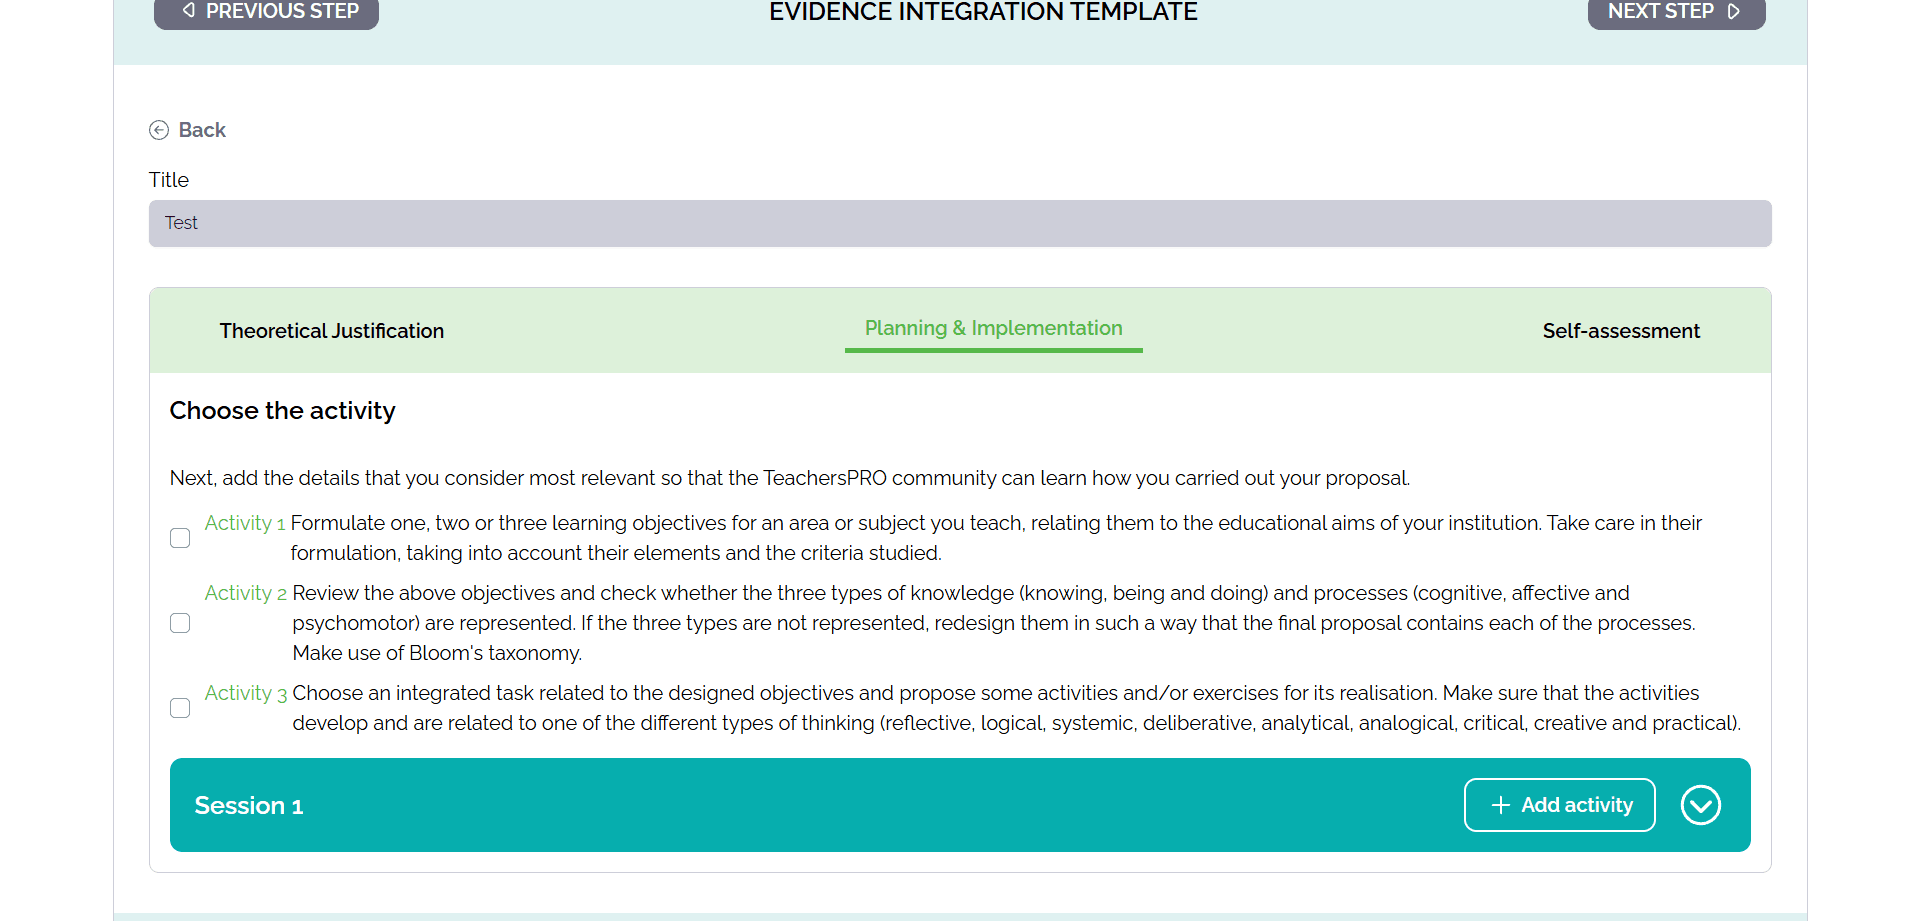Enable the Activity 1 checkbox
Screen dimensions: 1920x921
(180, 537)
